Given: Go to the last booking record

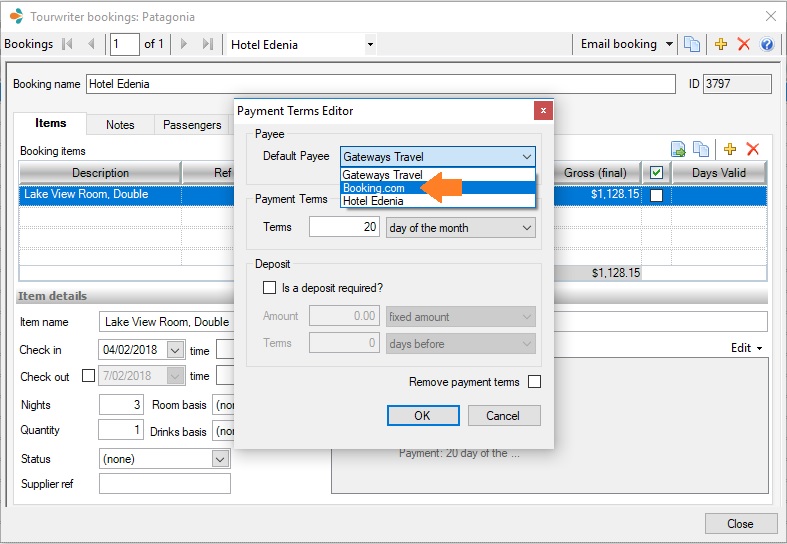Looking at the screenshot, I should 208,44.
